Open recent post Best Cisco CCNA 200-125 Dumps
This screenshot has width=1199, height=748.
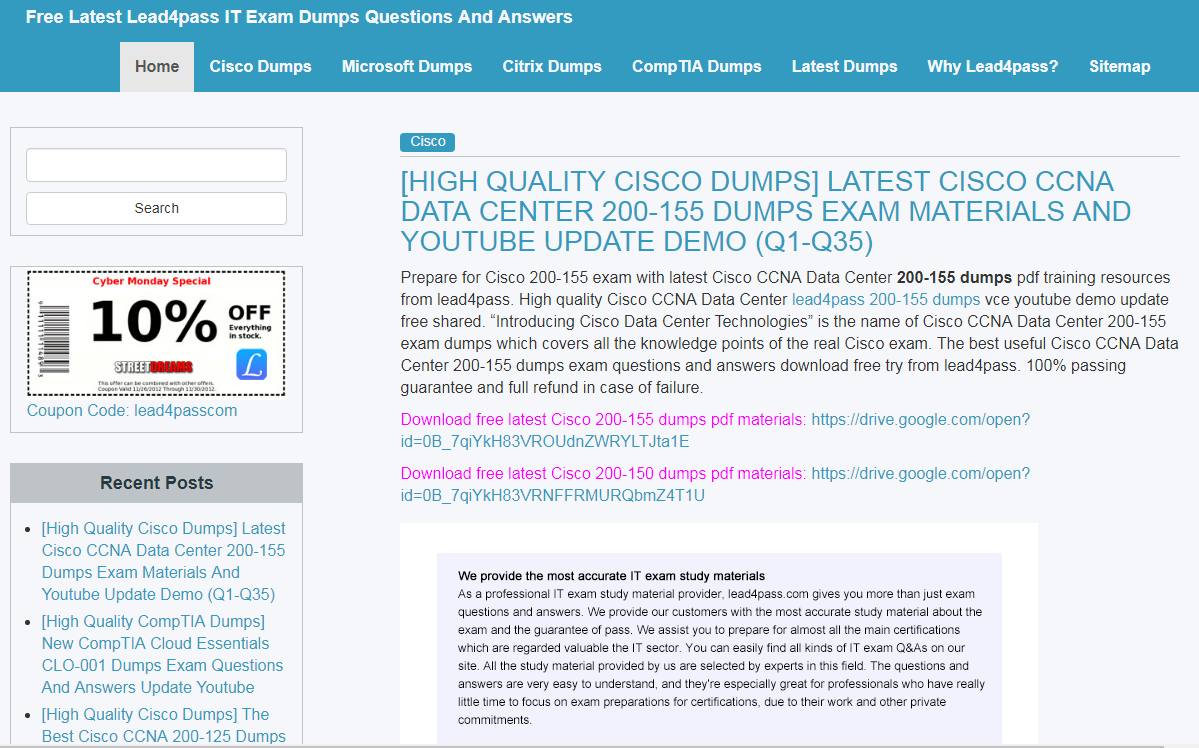tap(163, 725)
